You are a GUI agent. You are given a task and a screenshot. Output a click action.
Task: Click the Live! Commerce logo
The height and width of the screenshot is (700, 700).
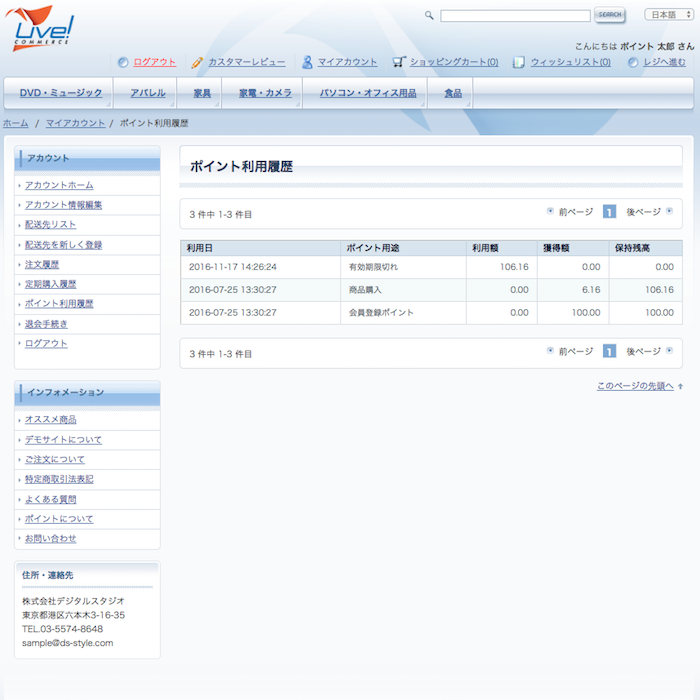click(41, 27)
